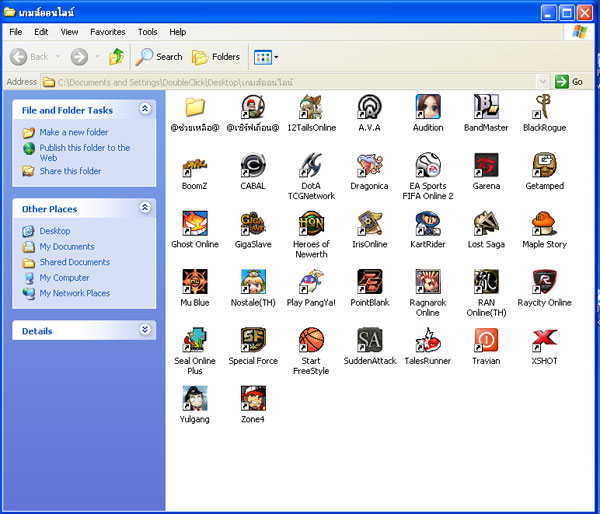Viewport: 600px width, 514px height.
Task: Open the Audition game shortcut
Action: tap(428, 107)
